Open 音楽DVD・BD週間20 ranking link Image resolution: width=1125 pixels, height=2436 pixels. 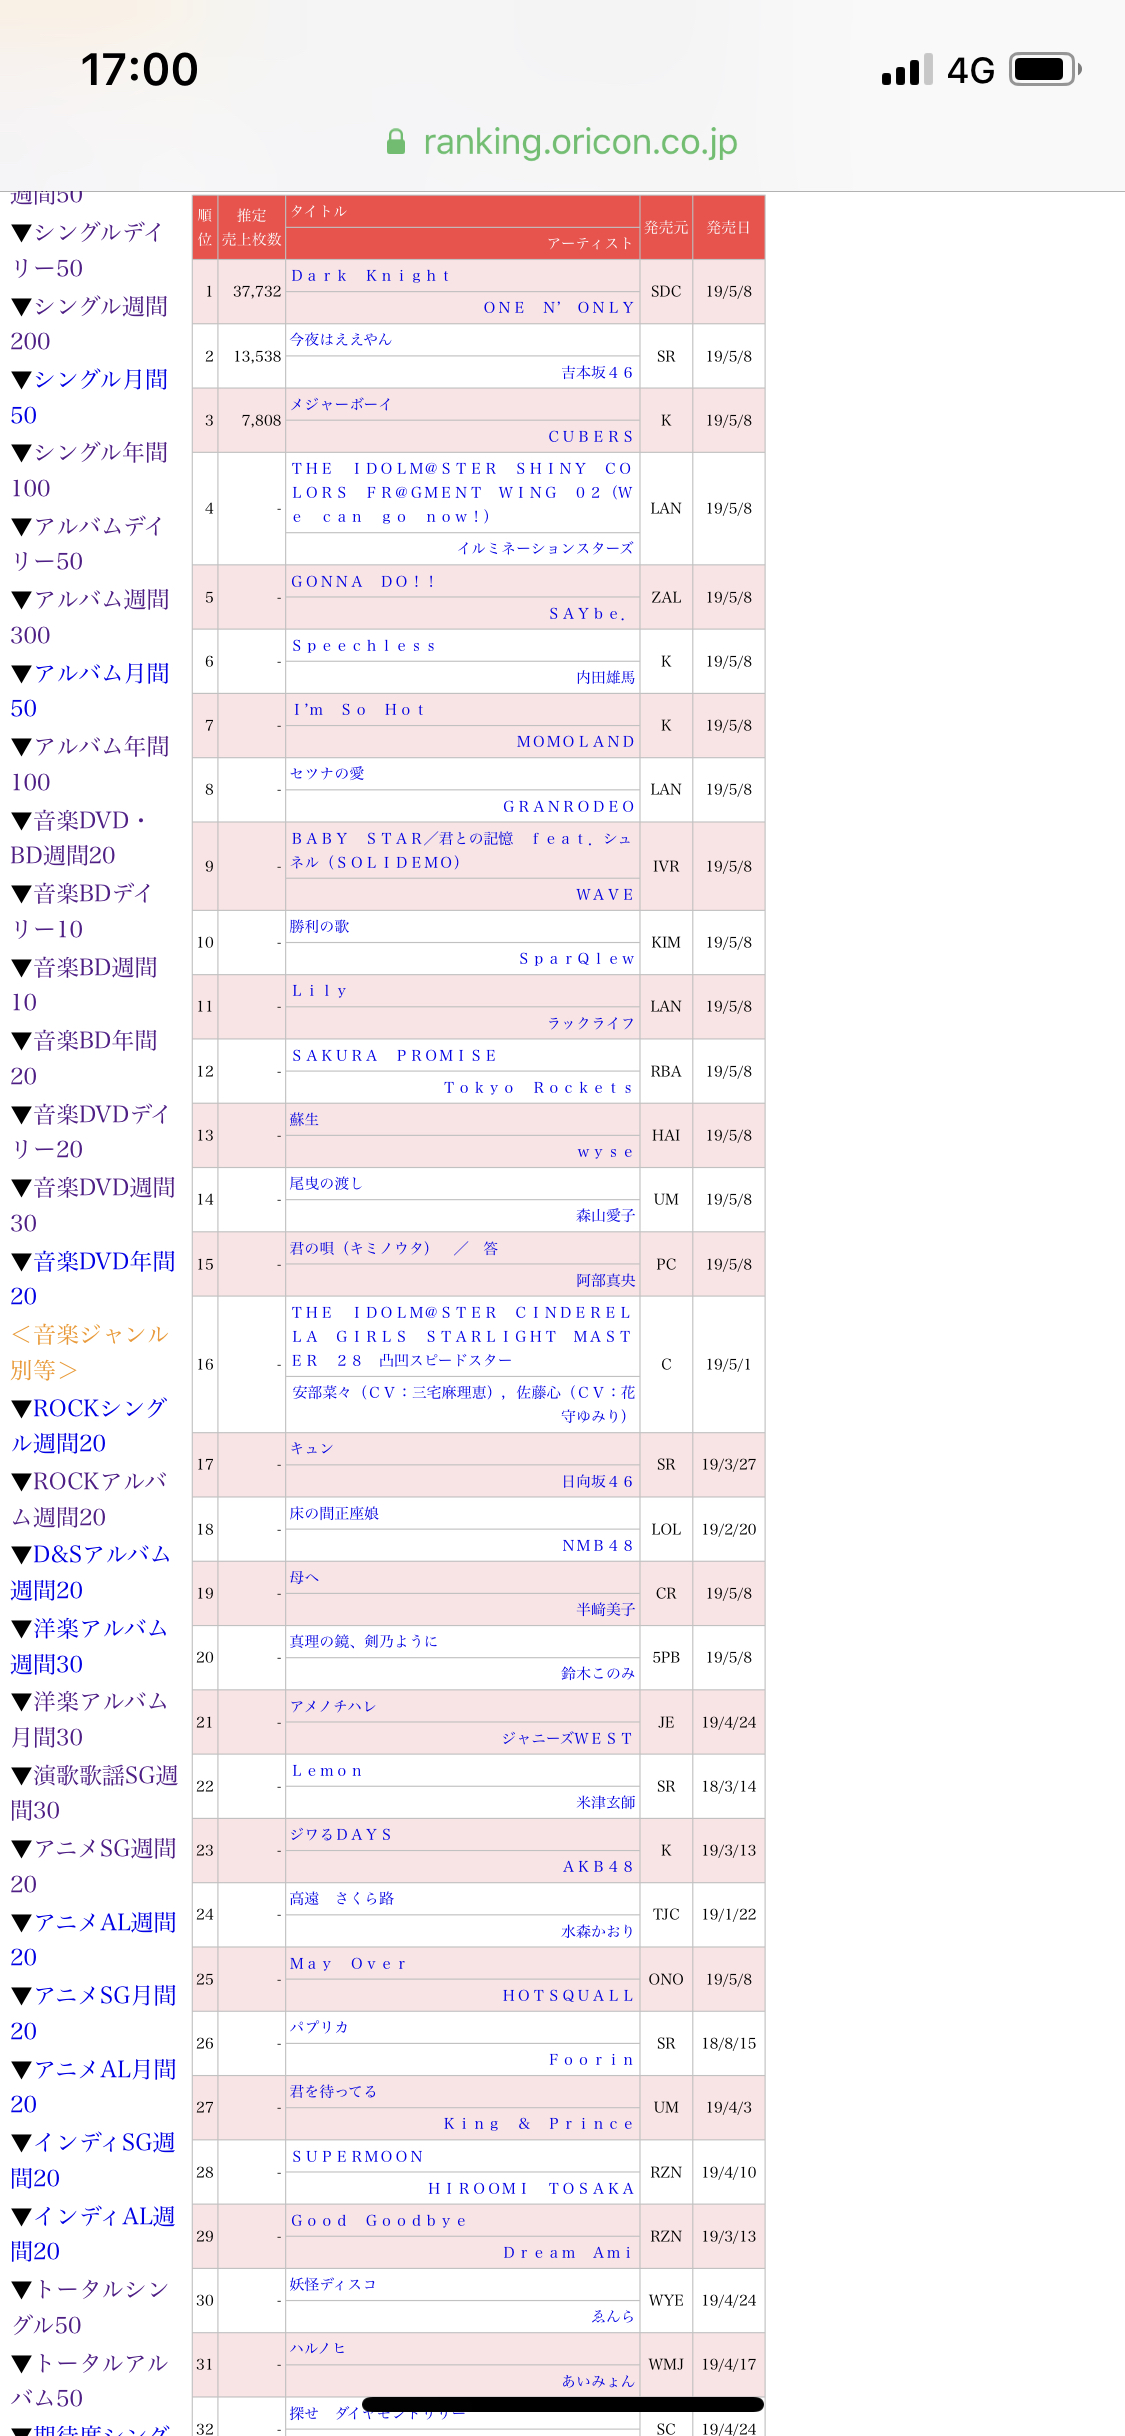pos(78,837)
